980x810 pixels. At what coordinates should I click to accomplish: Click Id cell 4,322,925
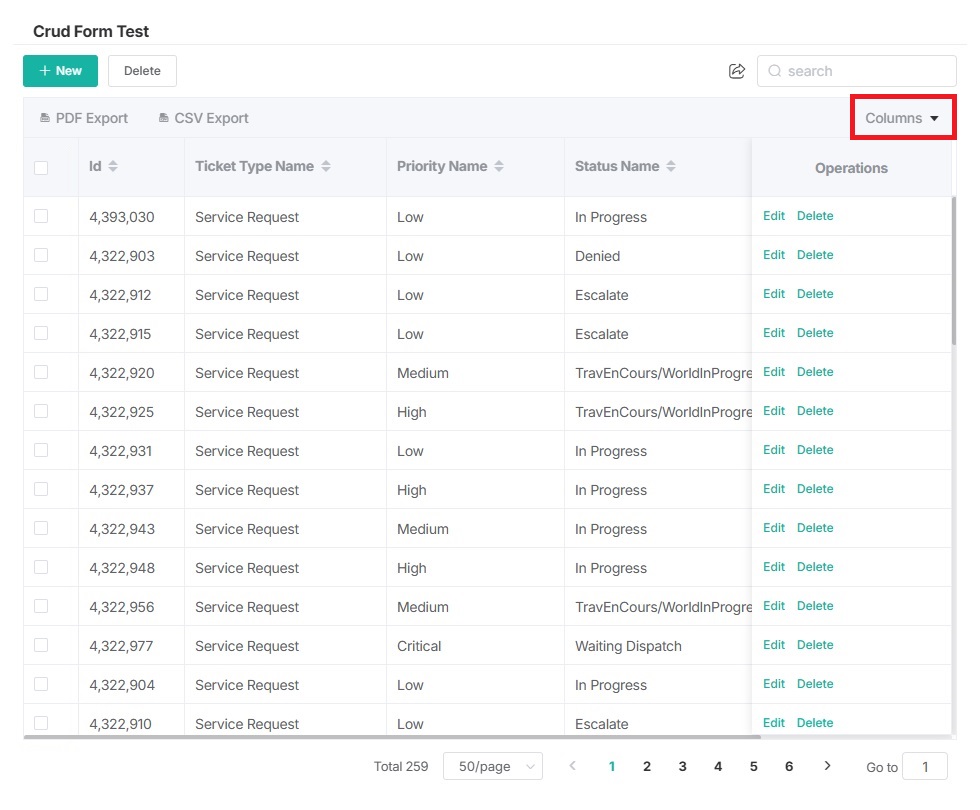tap(121, 412)
